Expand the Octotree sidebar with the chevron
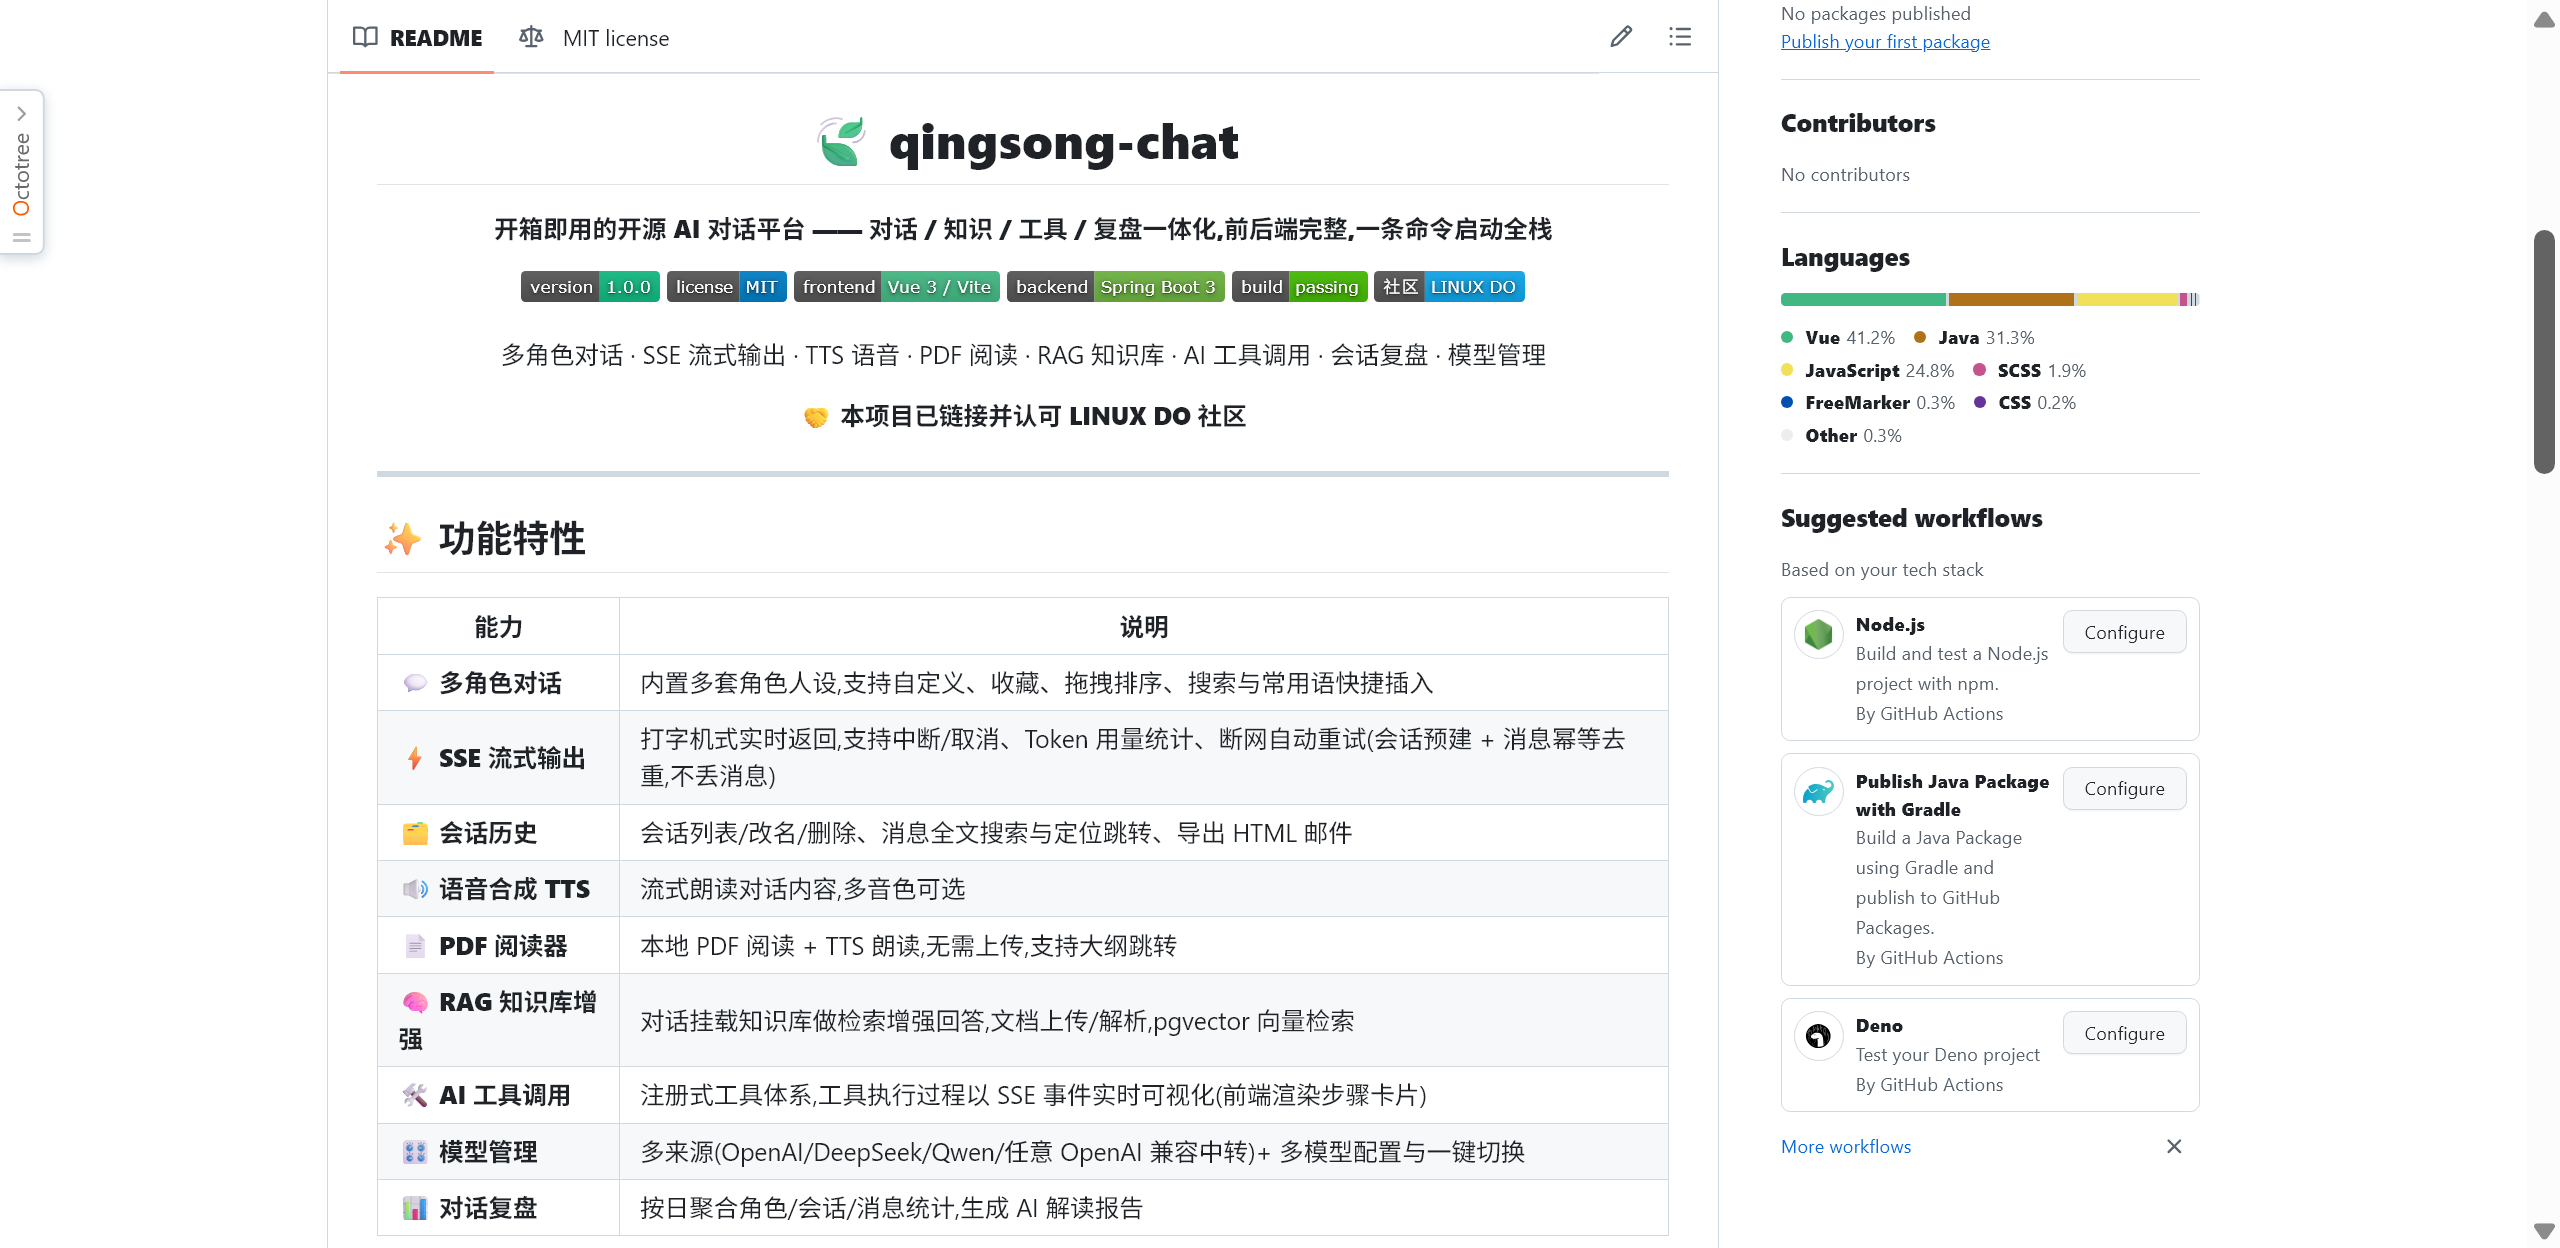Image resolution: width=2560 pixels, height=1248 pixels. [21, 114]
